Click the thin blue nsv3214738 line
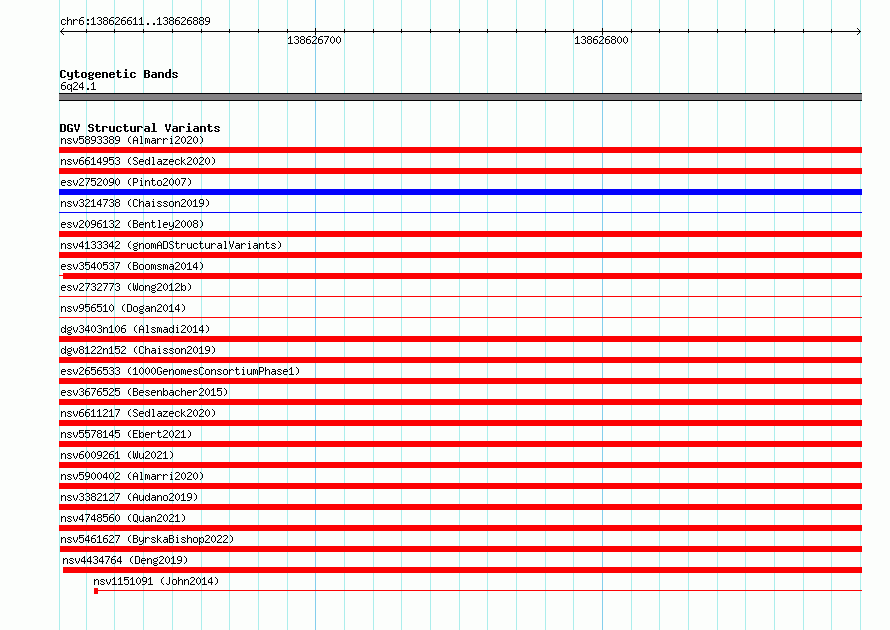 pyautogui.click(x=460, y=213)
